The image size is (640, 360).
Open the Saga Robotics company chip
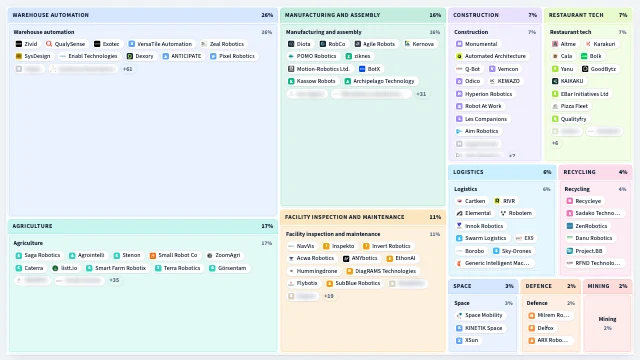pos(38,255)
